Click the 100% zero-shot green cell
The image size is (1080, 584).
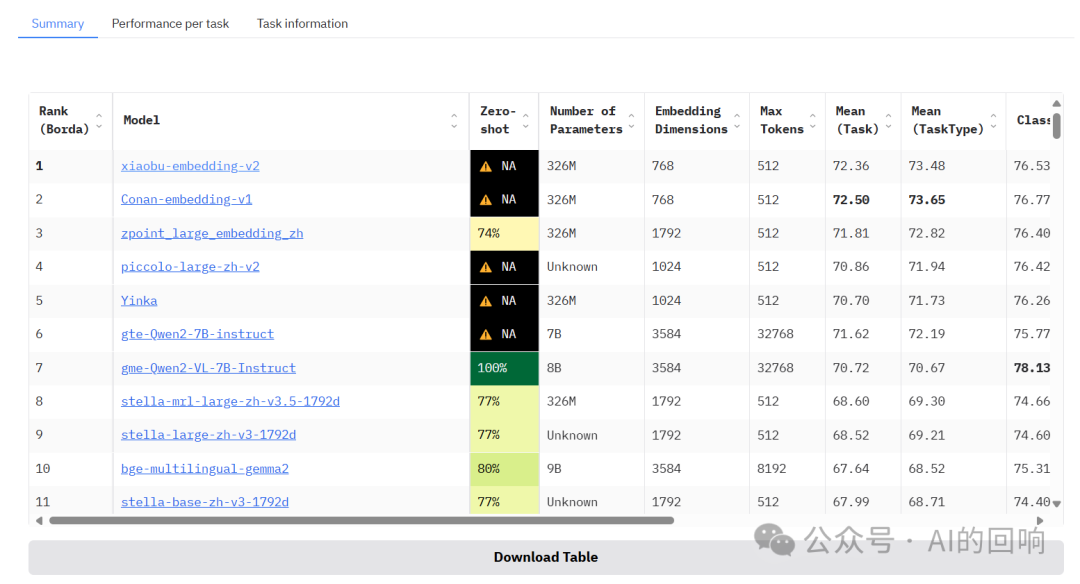click(x=504, y=368)
